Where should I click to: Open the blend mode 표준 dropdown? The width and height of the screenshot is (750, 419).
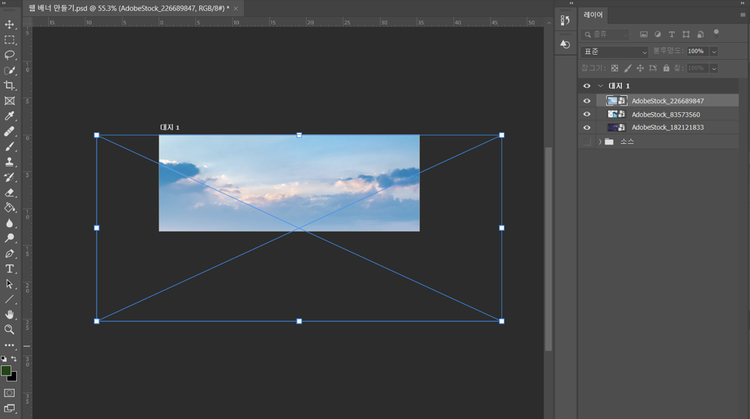click(x=614, y=52)
